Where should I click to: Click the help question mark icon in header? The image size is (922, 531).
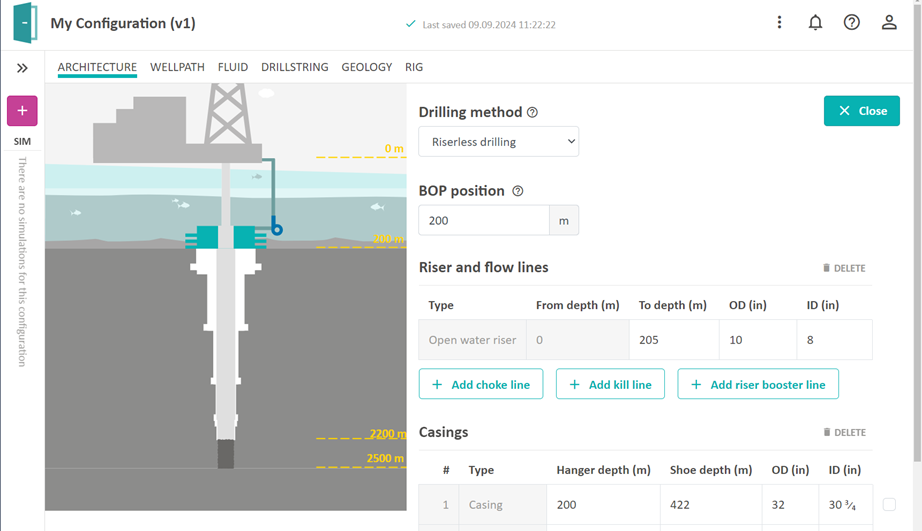tap(851, 23)
